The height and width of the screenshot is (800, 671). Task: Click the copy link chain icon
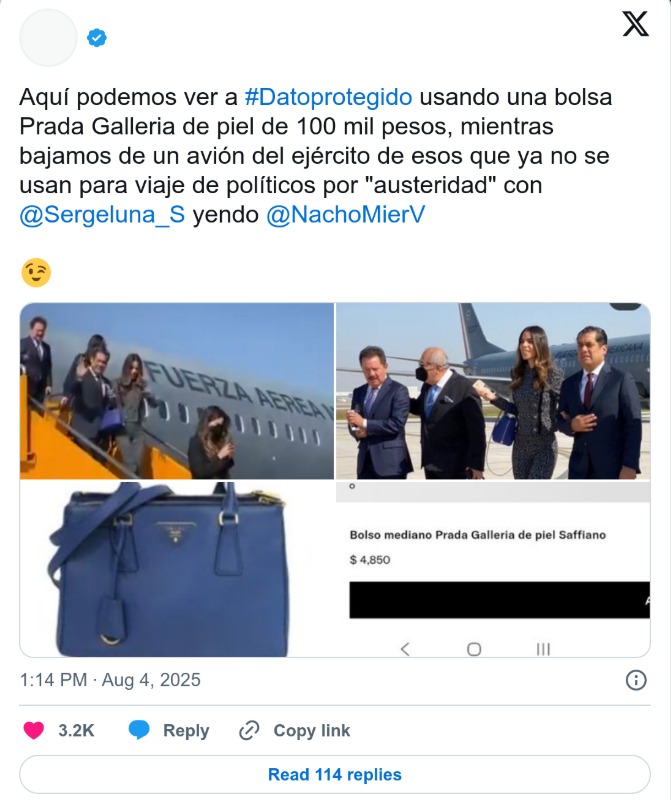click(x=249, y=730)
